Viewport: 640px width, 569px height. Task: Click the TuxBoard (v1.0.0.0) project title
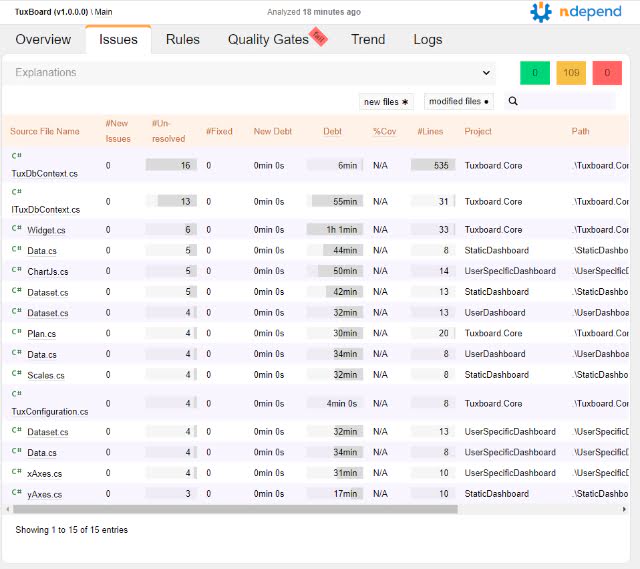click(51, 12)
